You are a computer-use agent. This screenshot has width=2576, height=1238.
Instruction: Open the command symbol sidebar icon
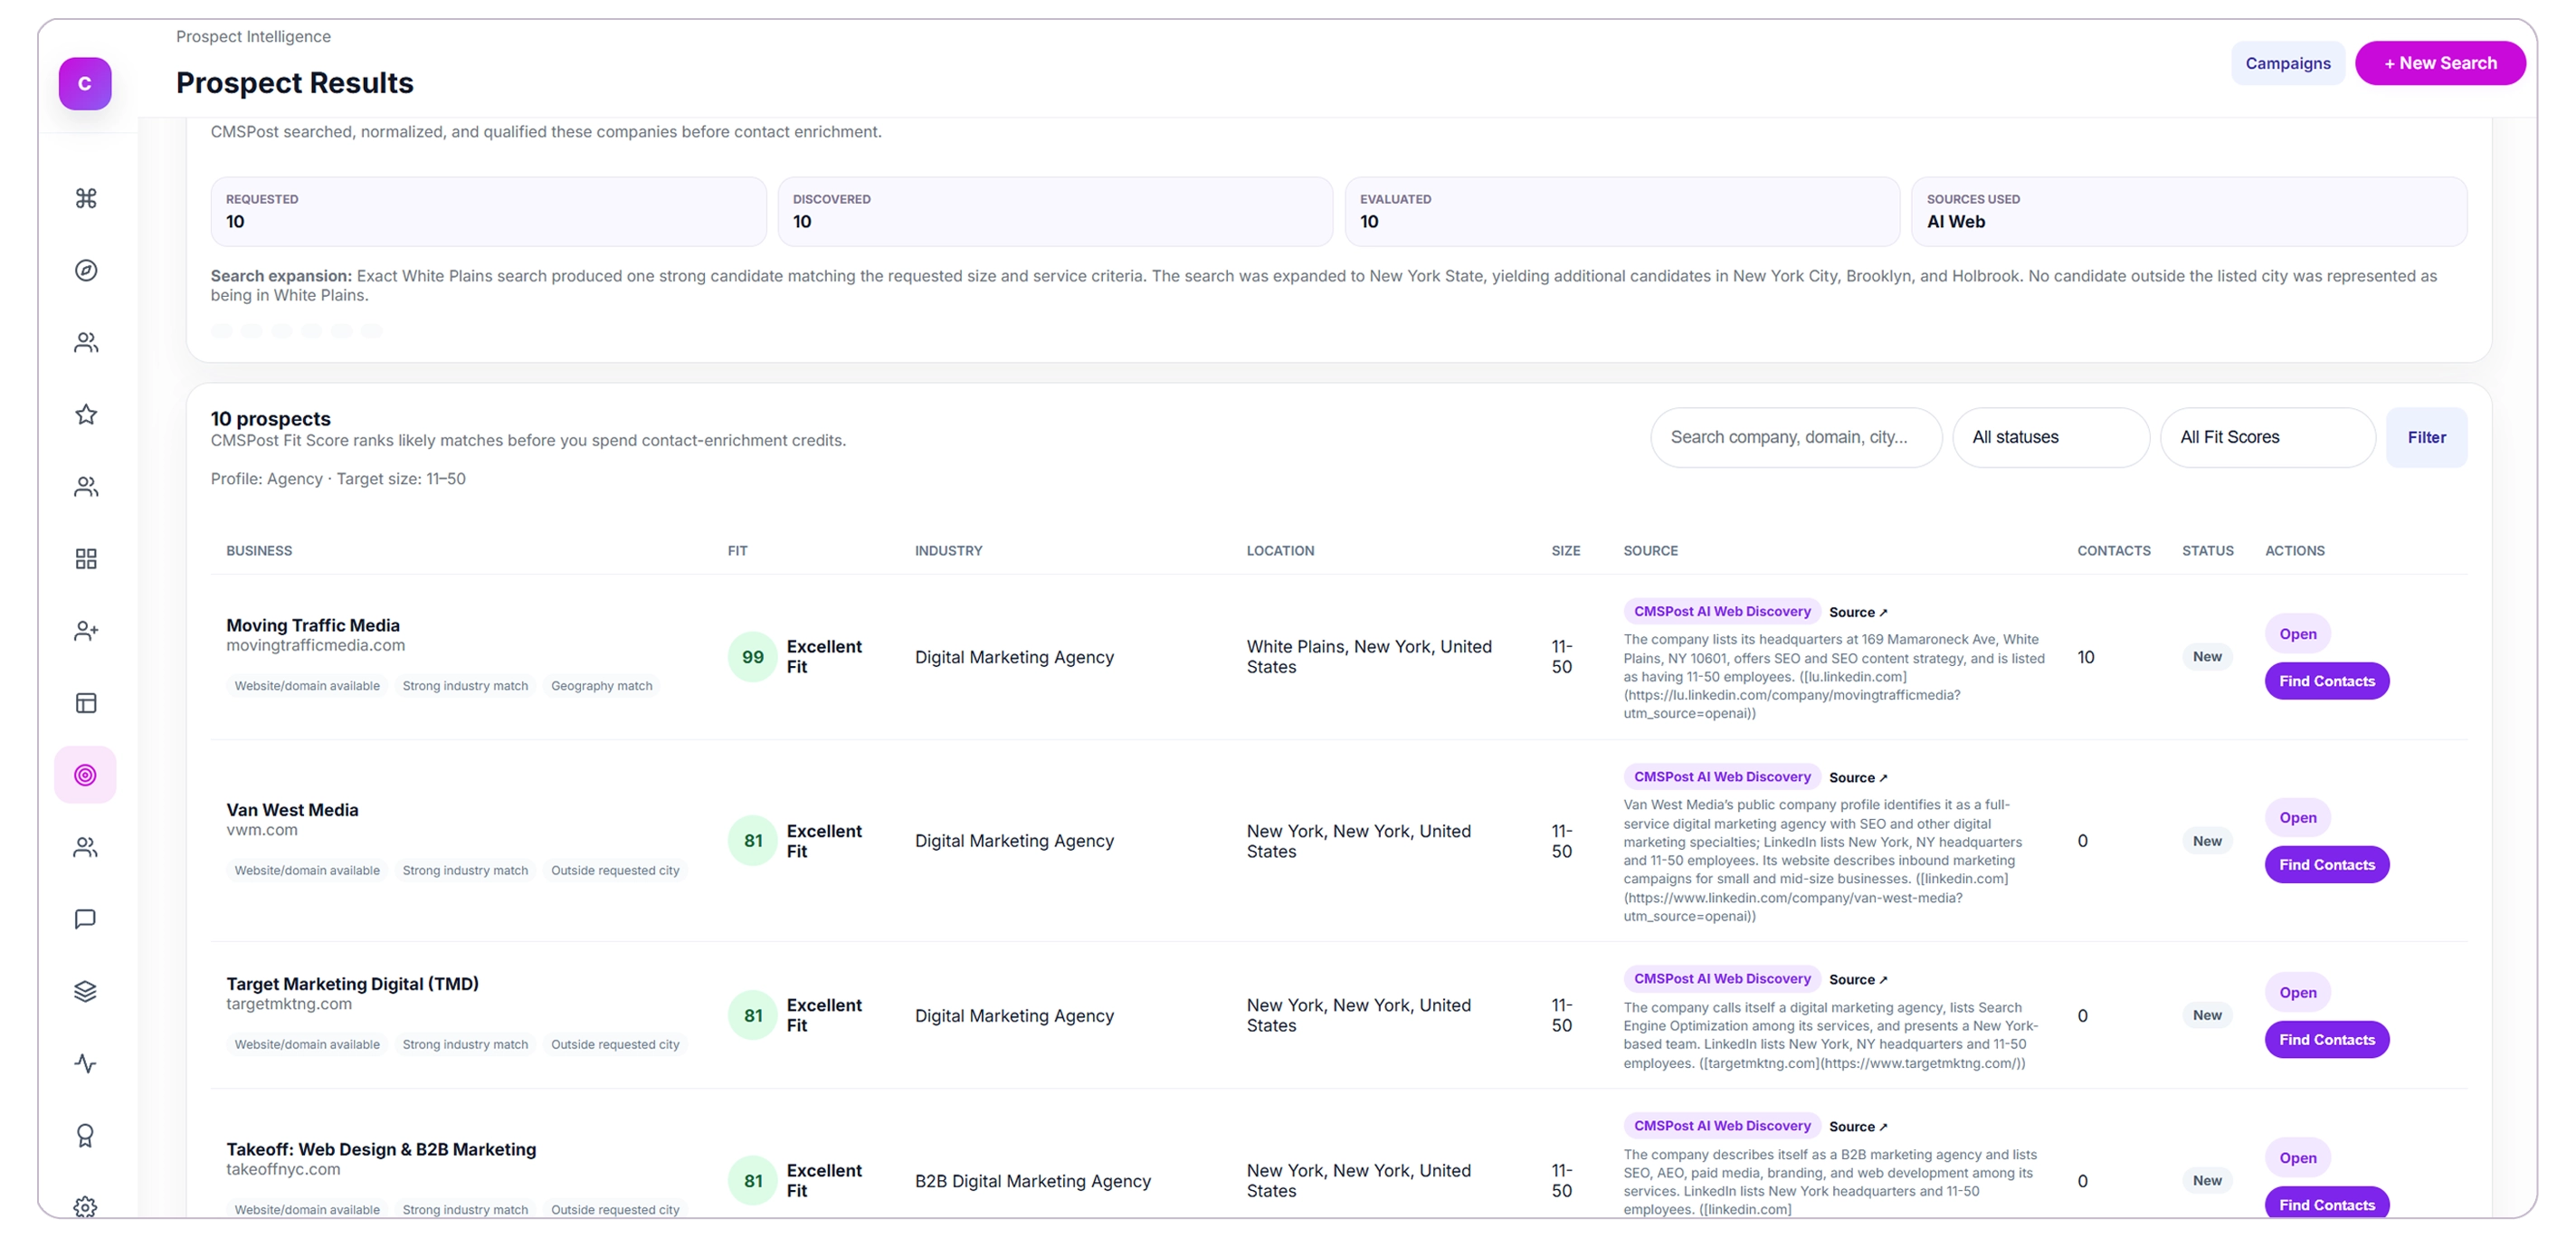click(x=86, y=198)
